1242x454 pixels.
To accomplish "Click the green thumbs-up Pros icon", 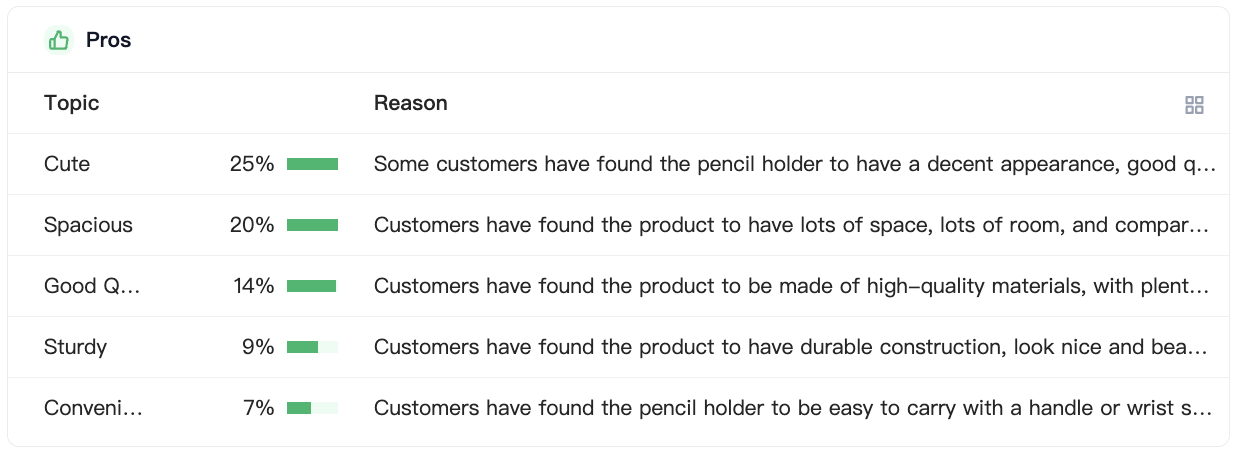I will tap(59, 40).
